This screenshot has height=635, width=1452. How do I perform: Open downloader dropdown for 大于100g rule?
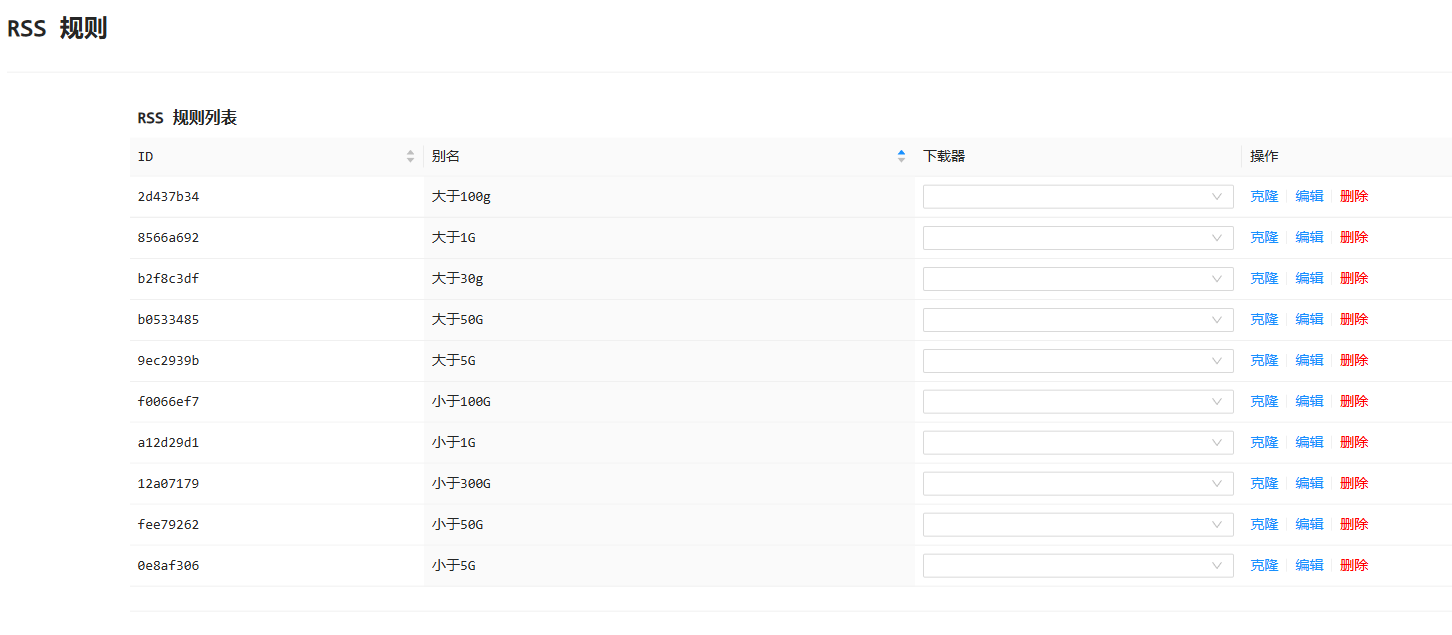coord(1077,197)
